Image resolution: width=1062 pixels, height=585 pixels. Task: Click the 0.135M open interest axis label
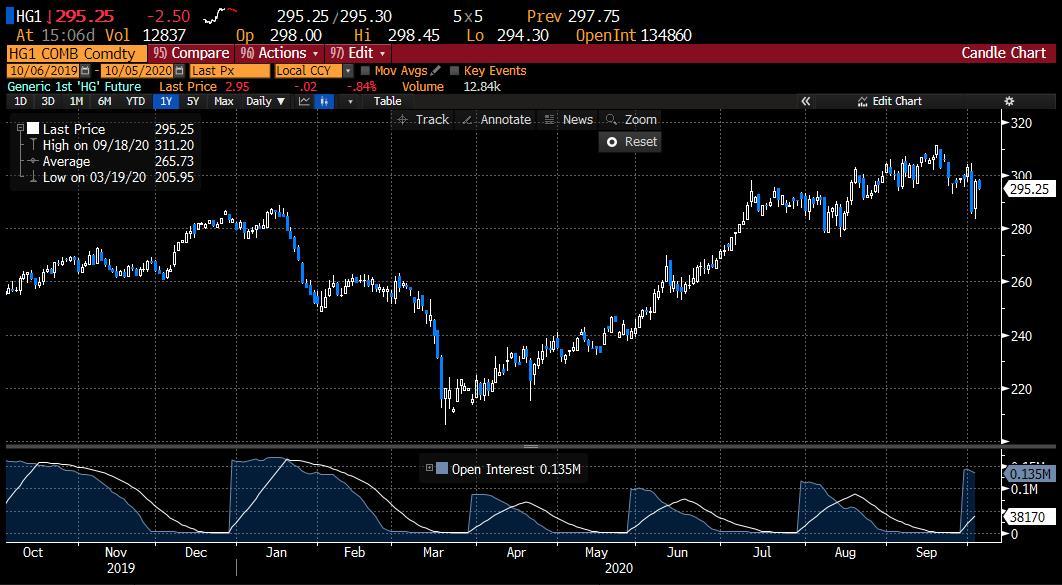[x=1029, y=473]
